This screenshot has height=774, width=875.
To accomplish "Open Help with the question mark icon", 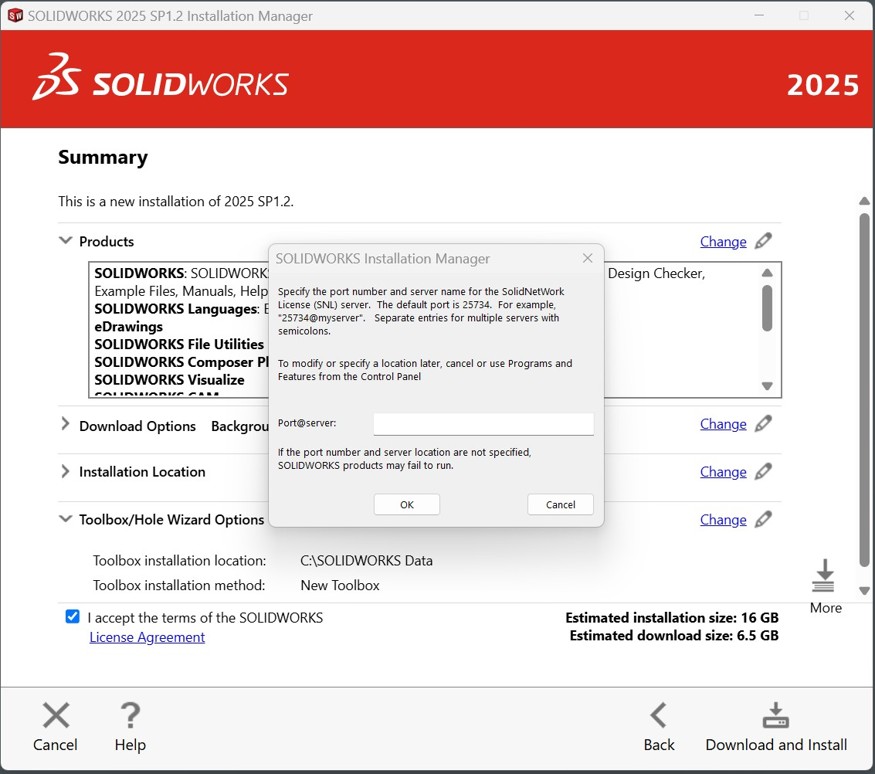I will [x=130, y=715].
